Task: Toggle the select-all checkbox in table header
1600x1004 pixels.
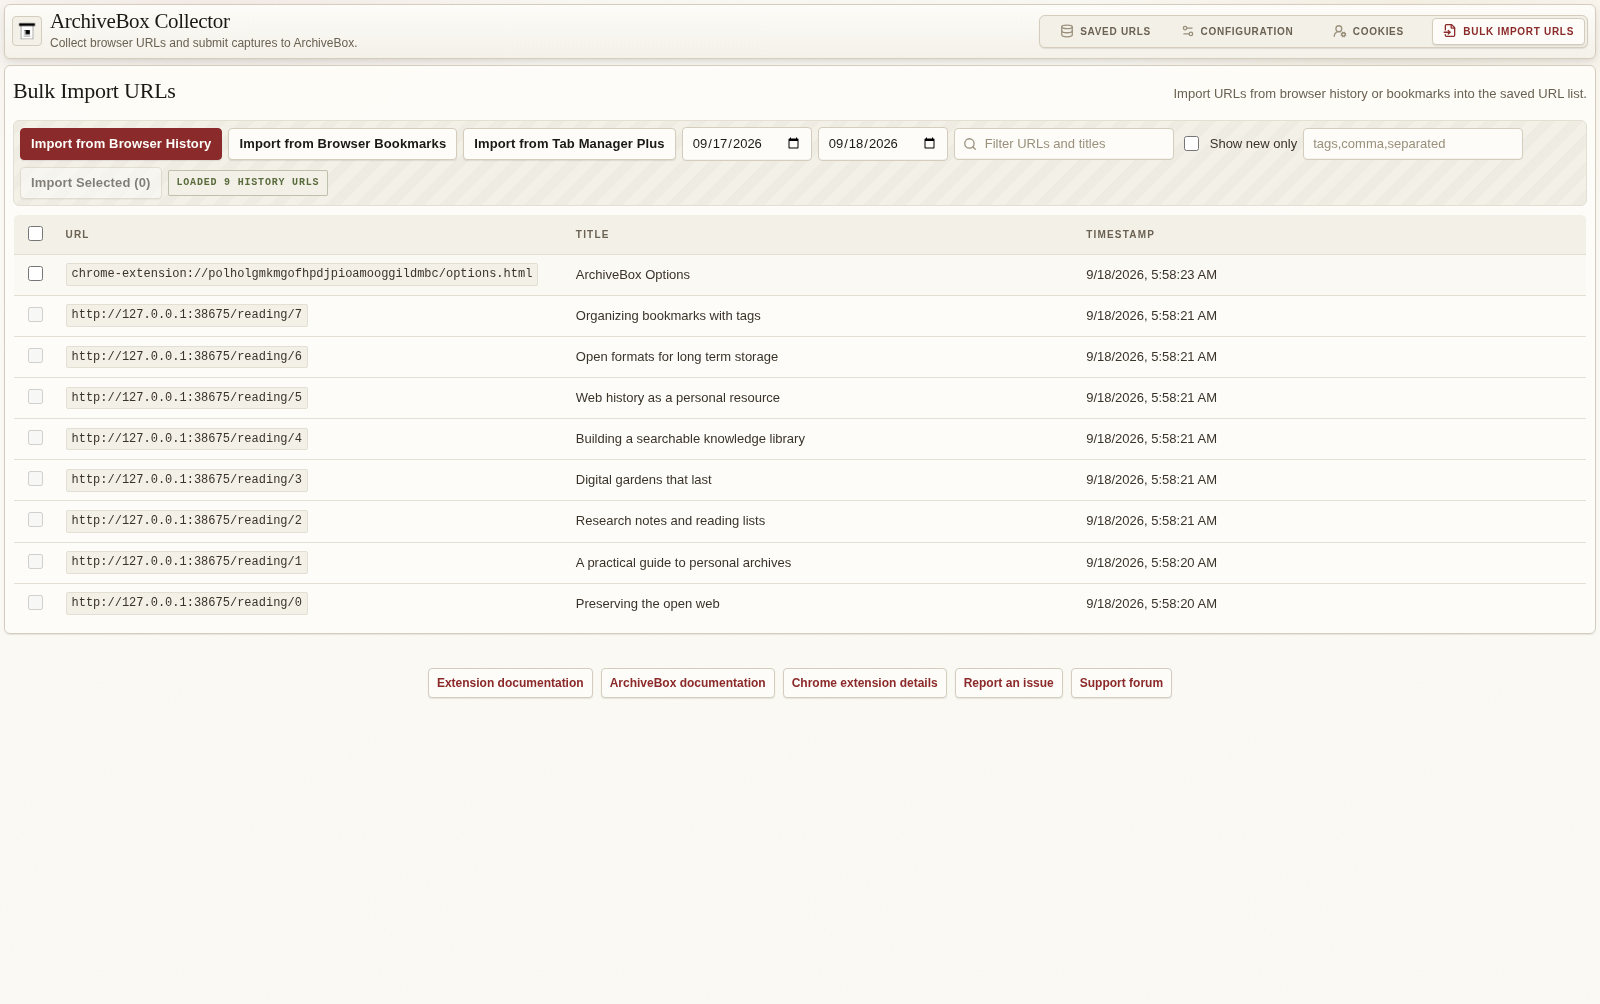Action: tap(36, 233)
